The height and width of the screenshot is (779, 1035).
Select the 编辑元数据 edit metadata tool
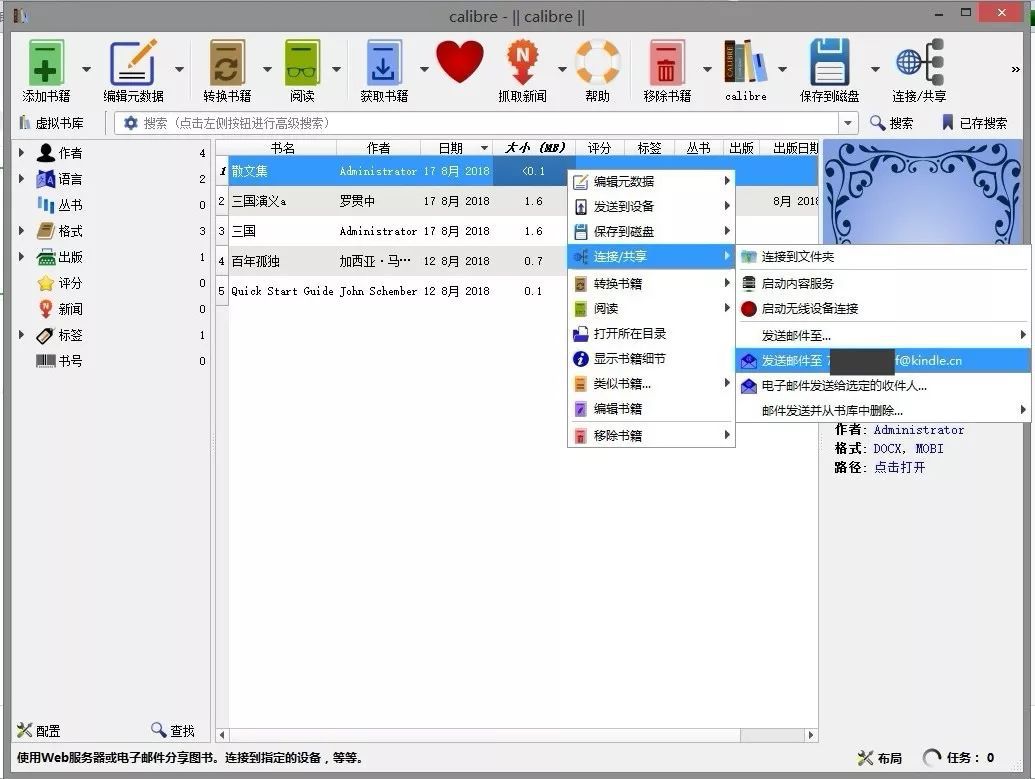pos(135,63)
